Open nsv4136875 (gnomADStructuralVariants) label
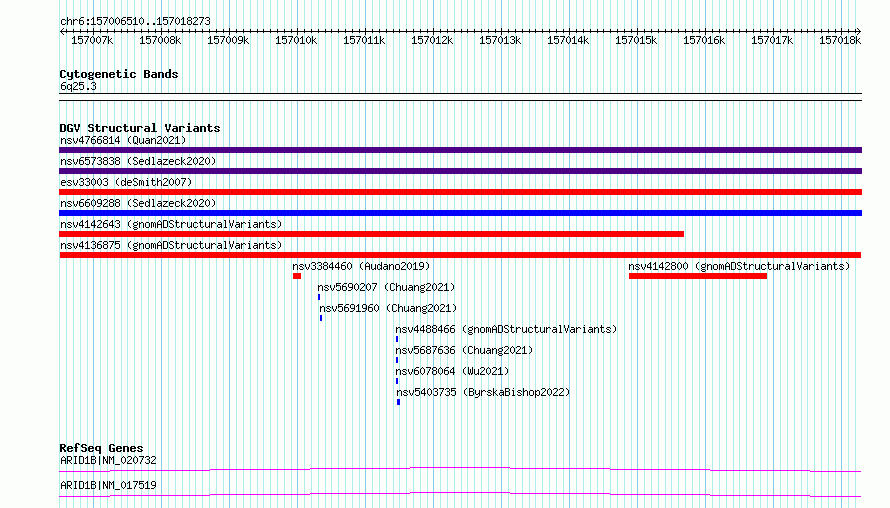Viewport: 890px width, 508px height. pos(171,245)
